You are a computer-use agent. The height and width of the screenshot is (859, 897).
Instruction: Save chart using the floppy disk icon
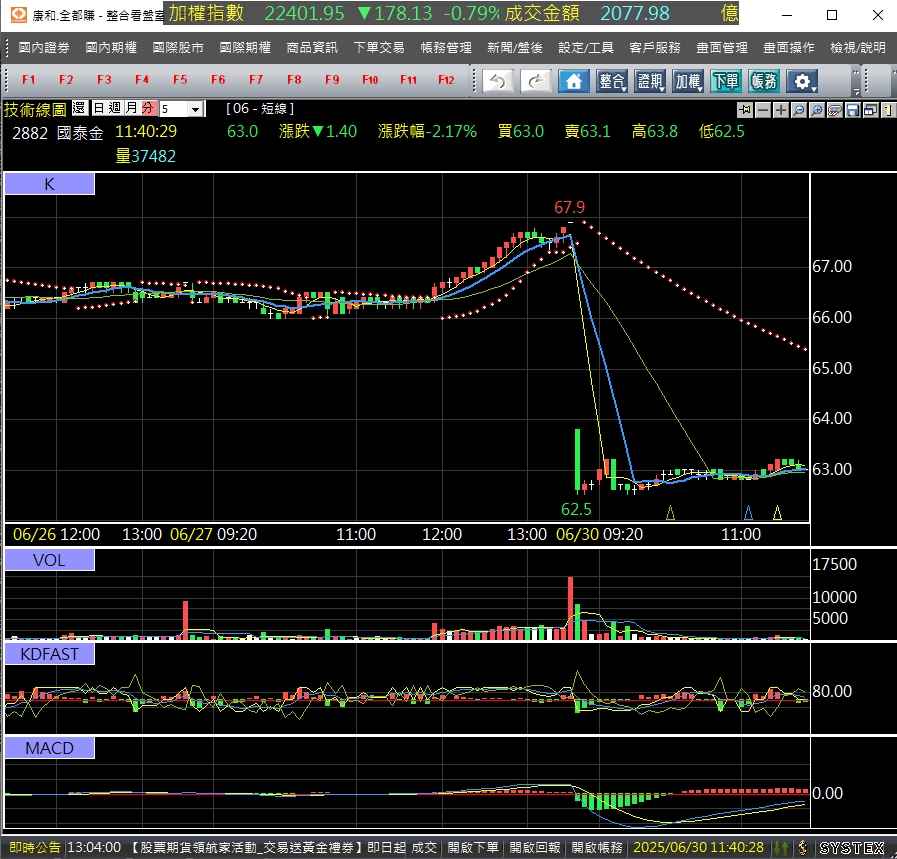853,110
